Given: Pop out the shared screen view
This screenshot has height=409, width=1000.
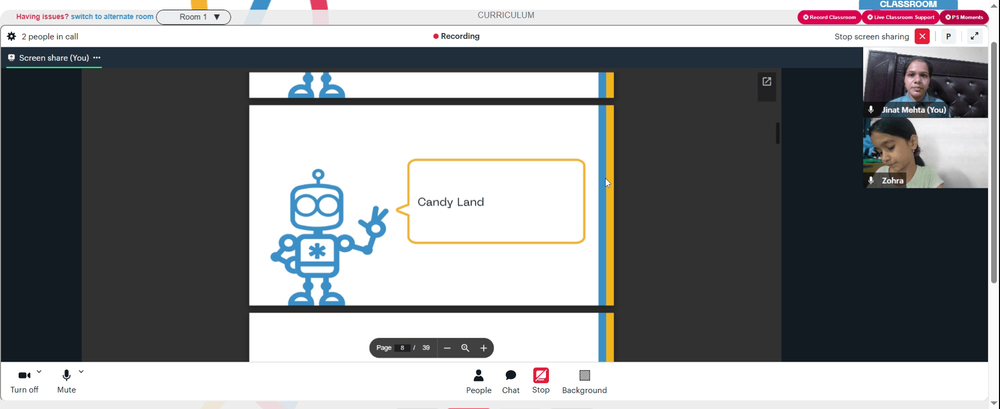Looking at the screenshot, I should tap(767, 82).
